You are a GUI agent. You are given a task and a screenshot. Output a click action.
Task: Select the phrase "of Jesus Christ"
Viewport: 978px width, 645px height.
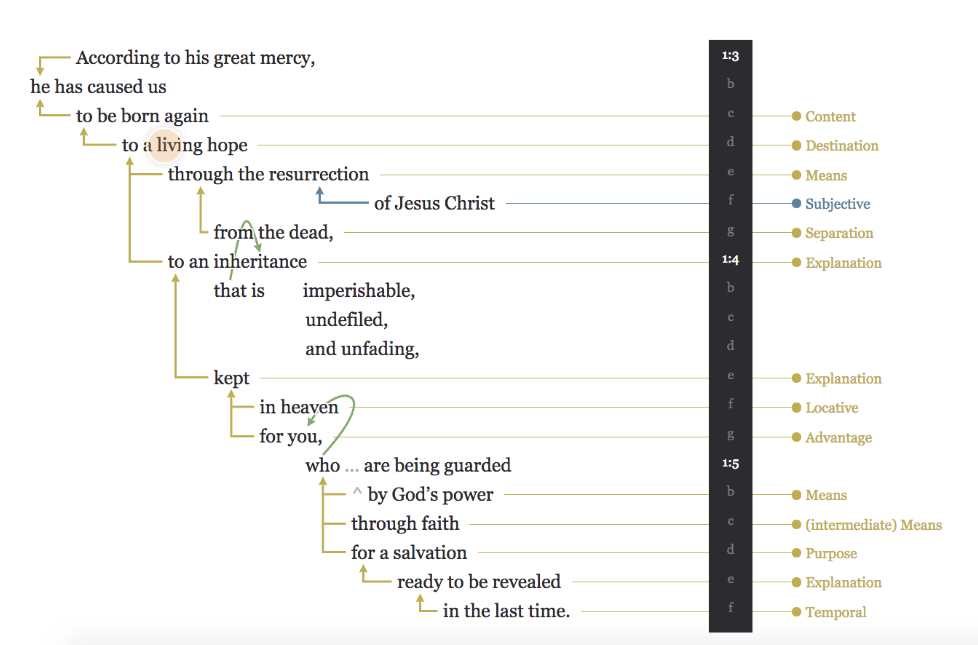click(434, 204)
